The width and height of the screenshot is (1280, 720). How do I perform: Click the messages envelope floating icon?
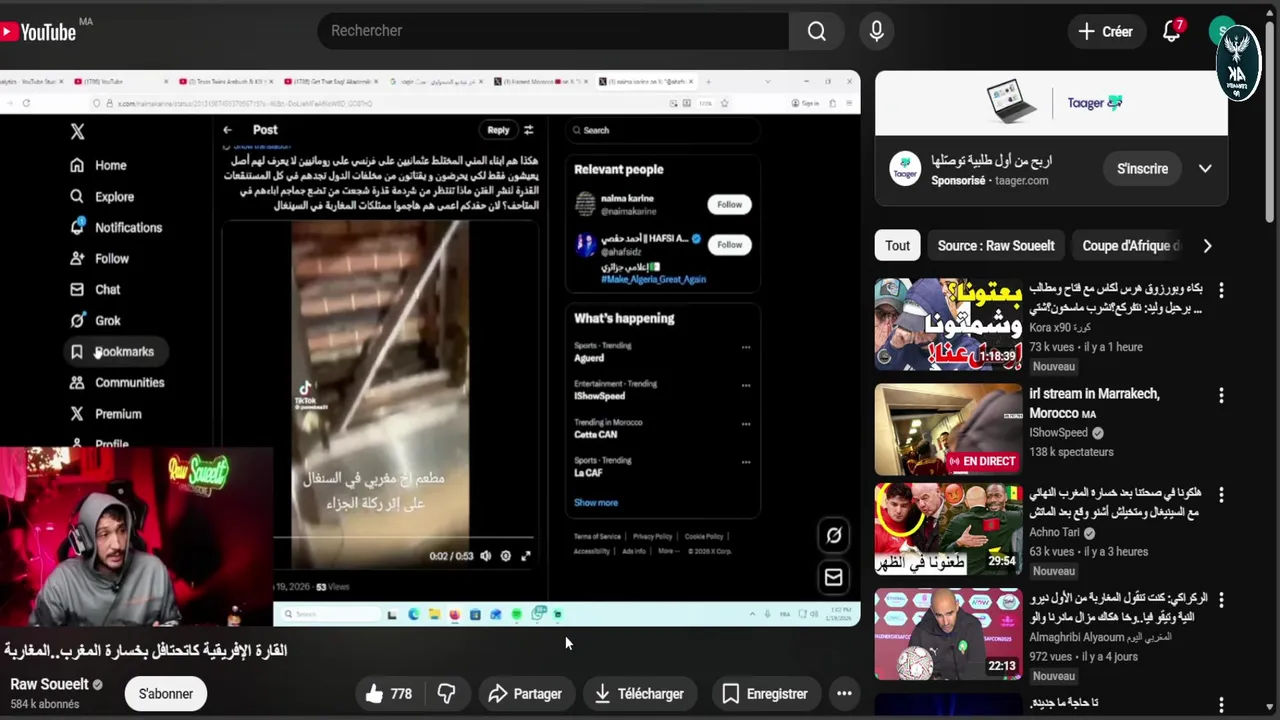tap(833, 577)
